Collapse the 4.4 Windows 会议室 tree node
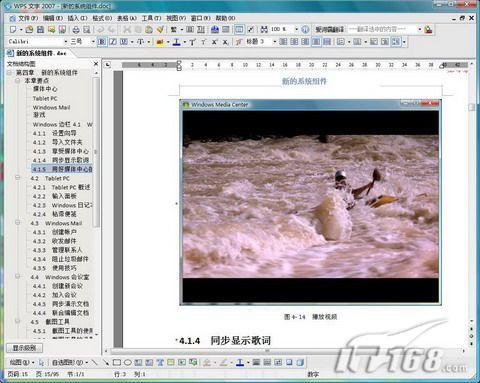The width and height of the screenshot is (480, 383). point(18,277)
